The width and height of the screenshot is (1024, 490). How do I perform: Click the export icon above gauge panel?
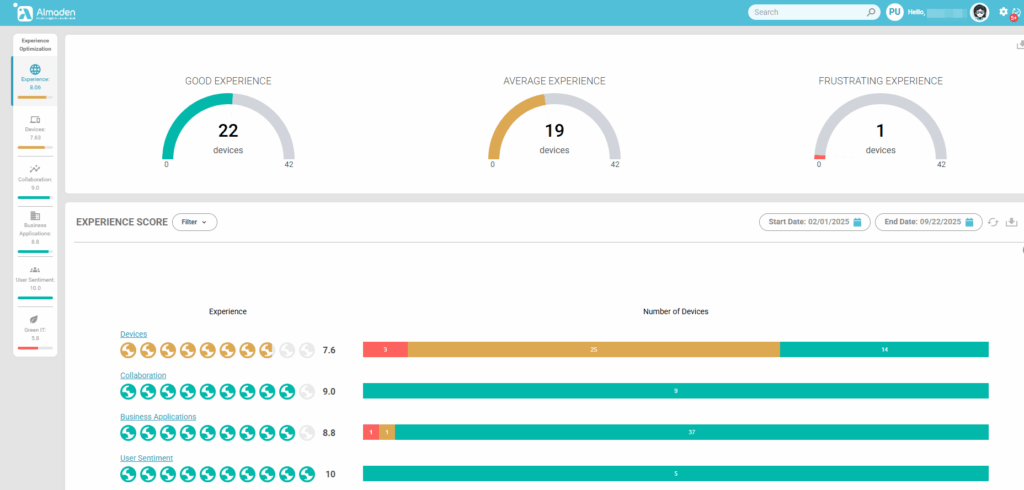[x=1020, y=45]
